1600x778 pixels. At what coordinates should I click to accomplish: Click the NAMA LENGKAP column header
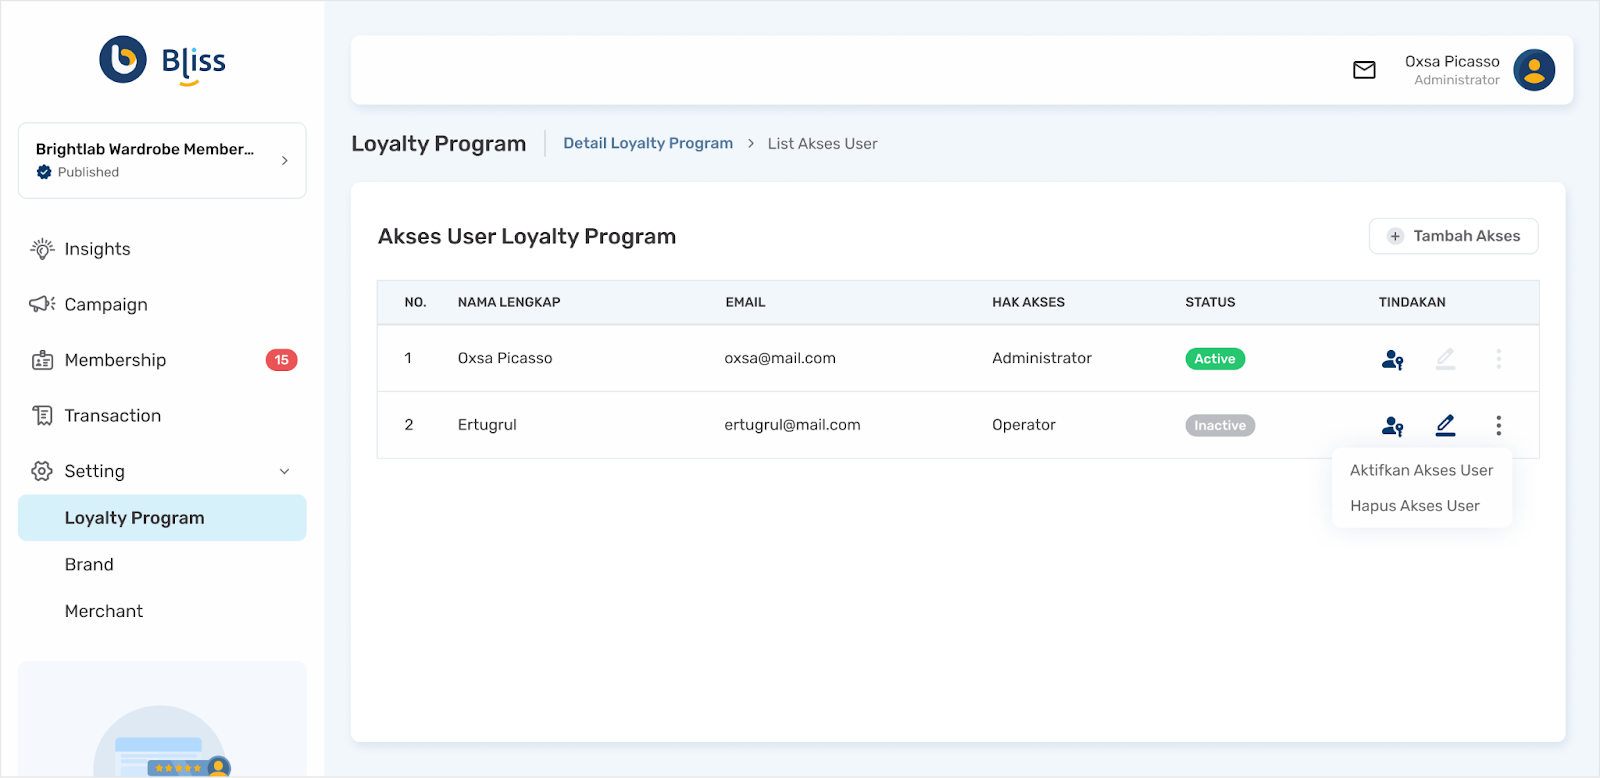(x=509, y=302)
